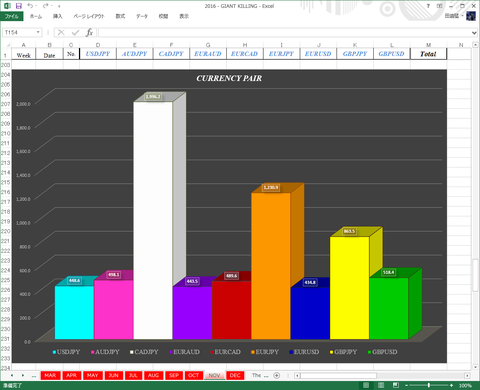Click the 1,996.2 data label
This screenshot has width=480, height=390.
pos(153,97)
